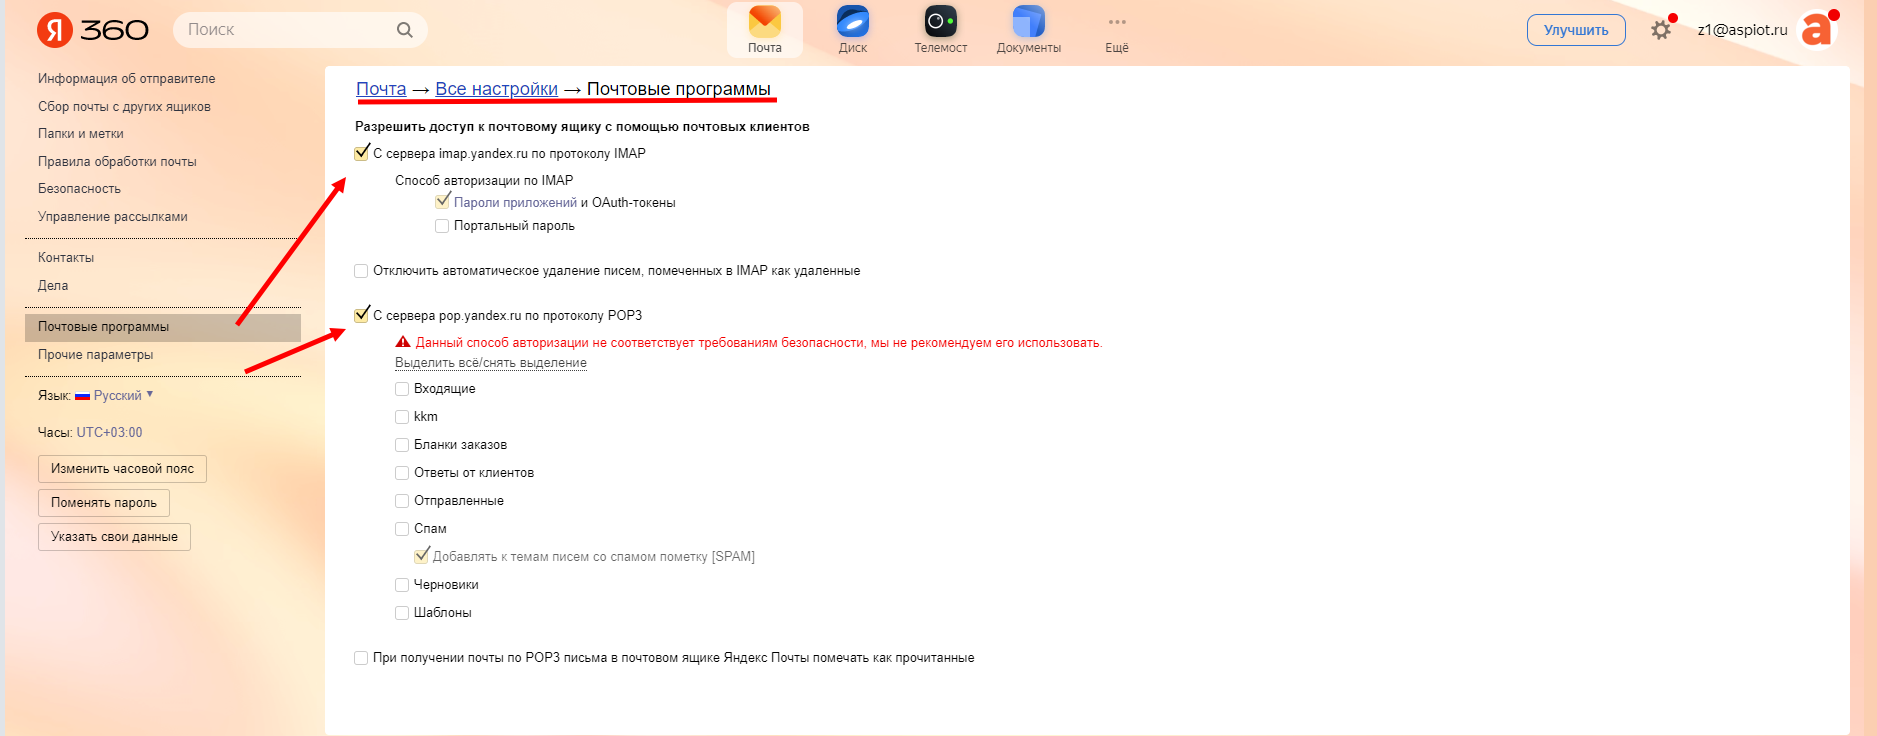This screenshot has width=1877, height=736.
Task: Click the settings gear icon
Action: tap(1660, 30)
